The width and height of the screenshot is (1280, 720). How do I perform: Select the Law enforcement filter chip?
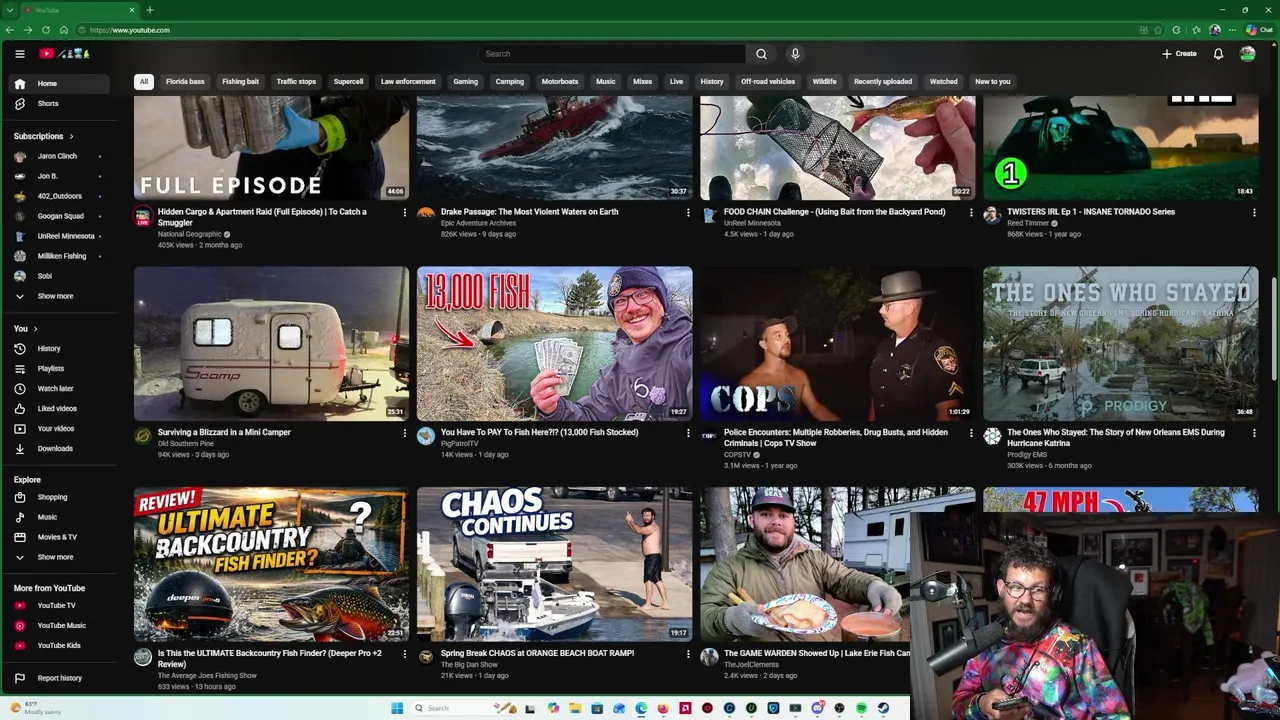pos(408,82)
